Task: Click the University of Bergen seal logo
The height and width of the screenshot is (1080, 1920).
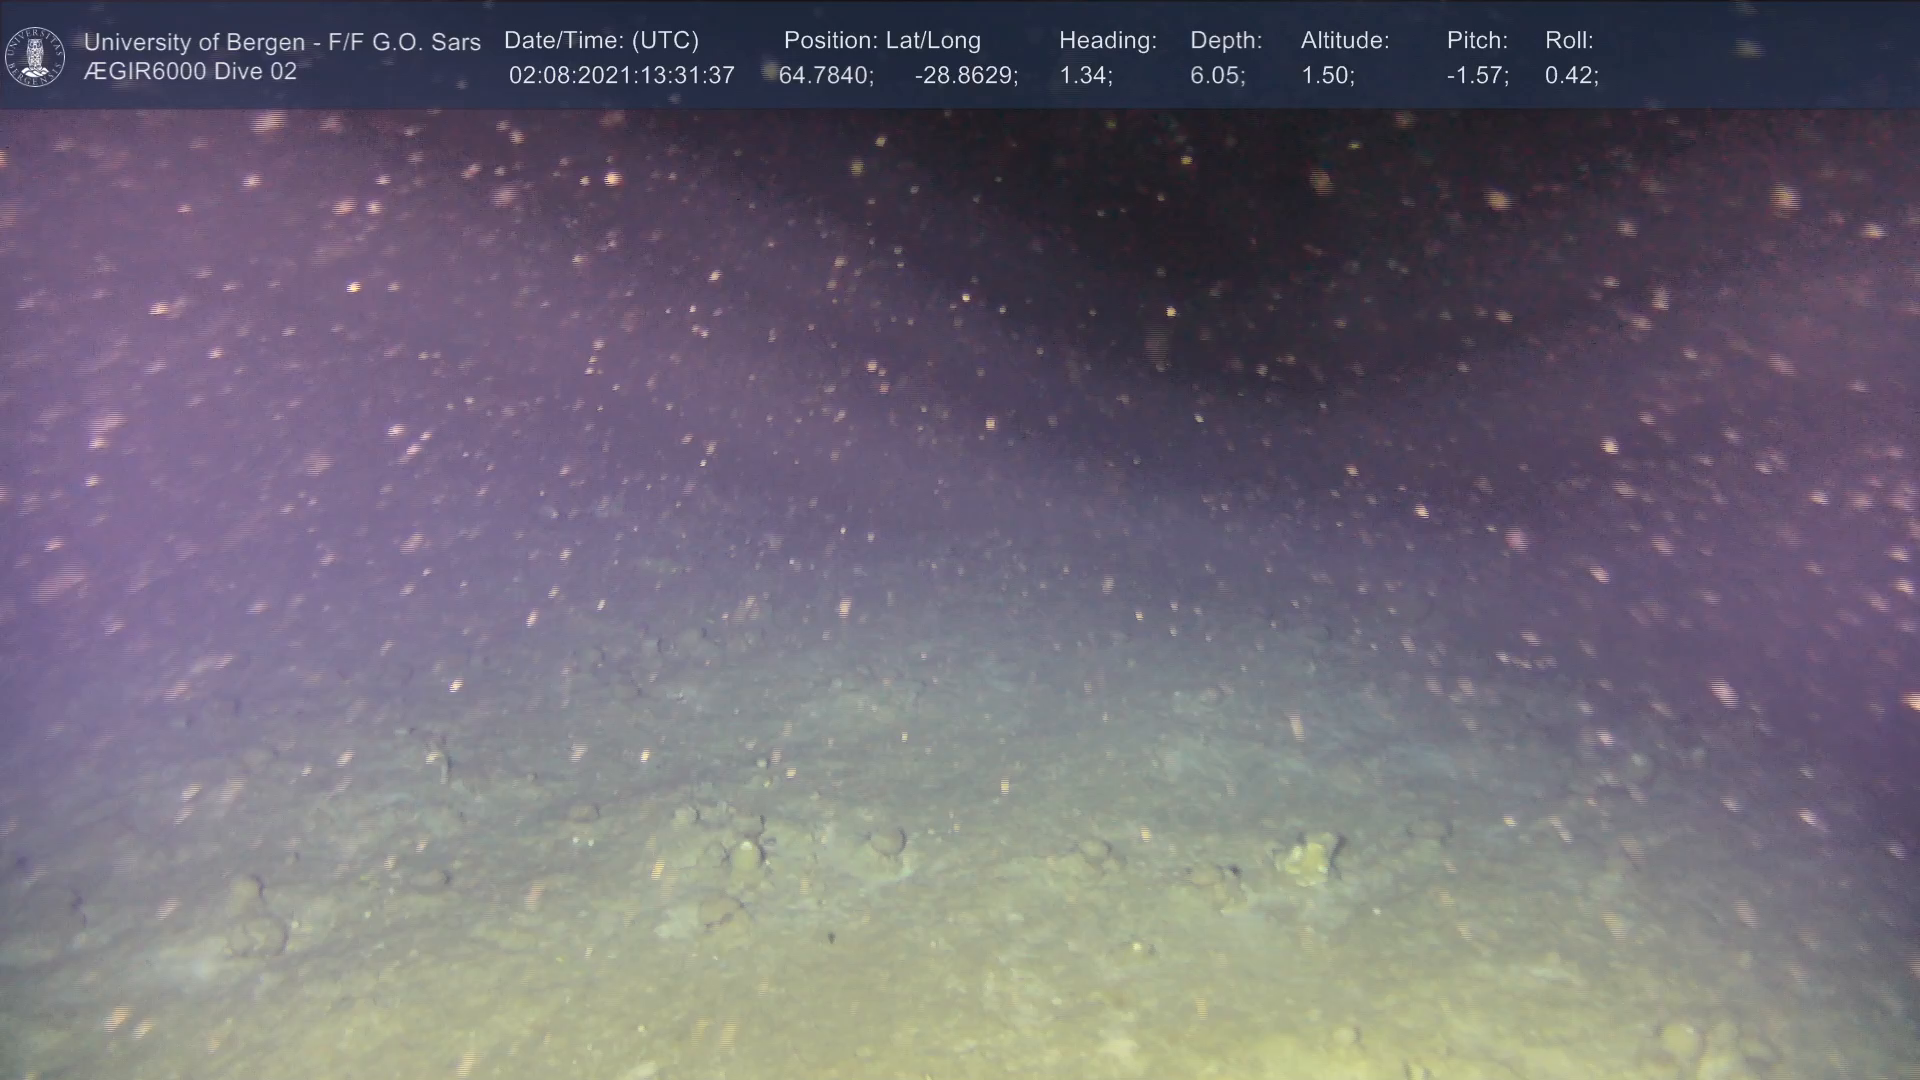Action: coord(35,56)
